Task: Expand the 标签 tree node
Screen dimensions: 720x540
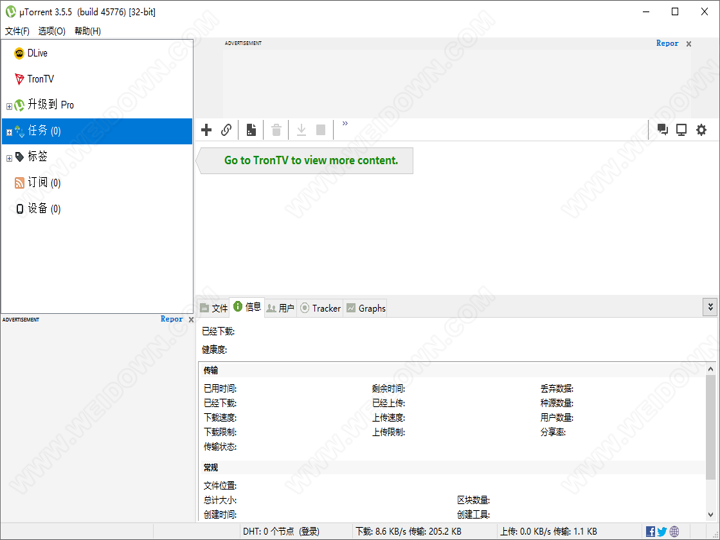Action: pyautogui.click(x=9, y=158)
